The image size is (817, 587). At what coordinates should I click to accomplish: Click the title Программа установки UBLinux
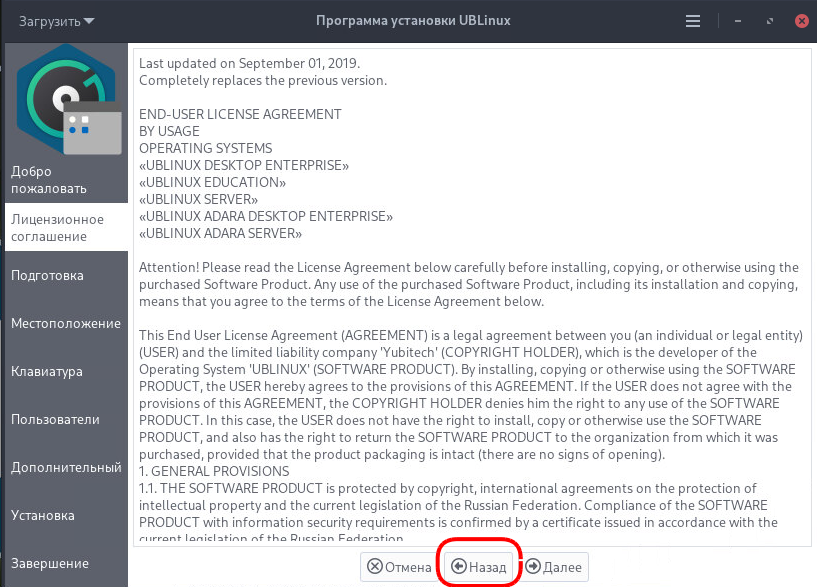(x=413, y=21)
